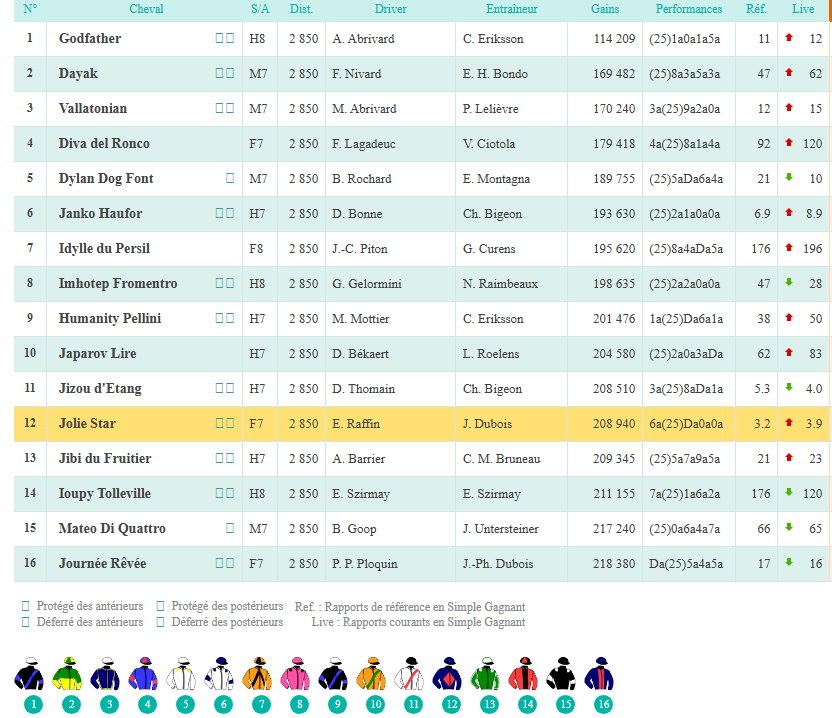832x718 pixels.
Task: Select jockey silk number 7
Action: pyautogui.click(x=257, y=676)
